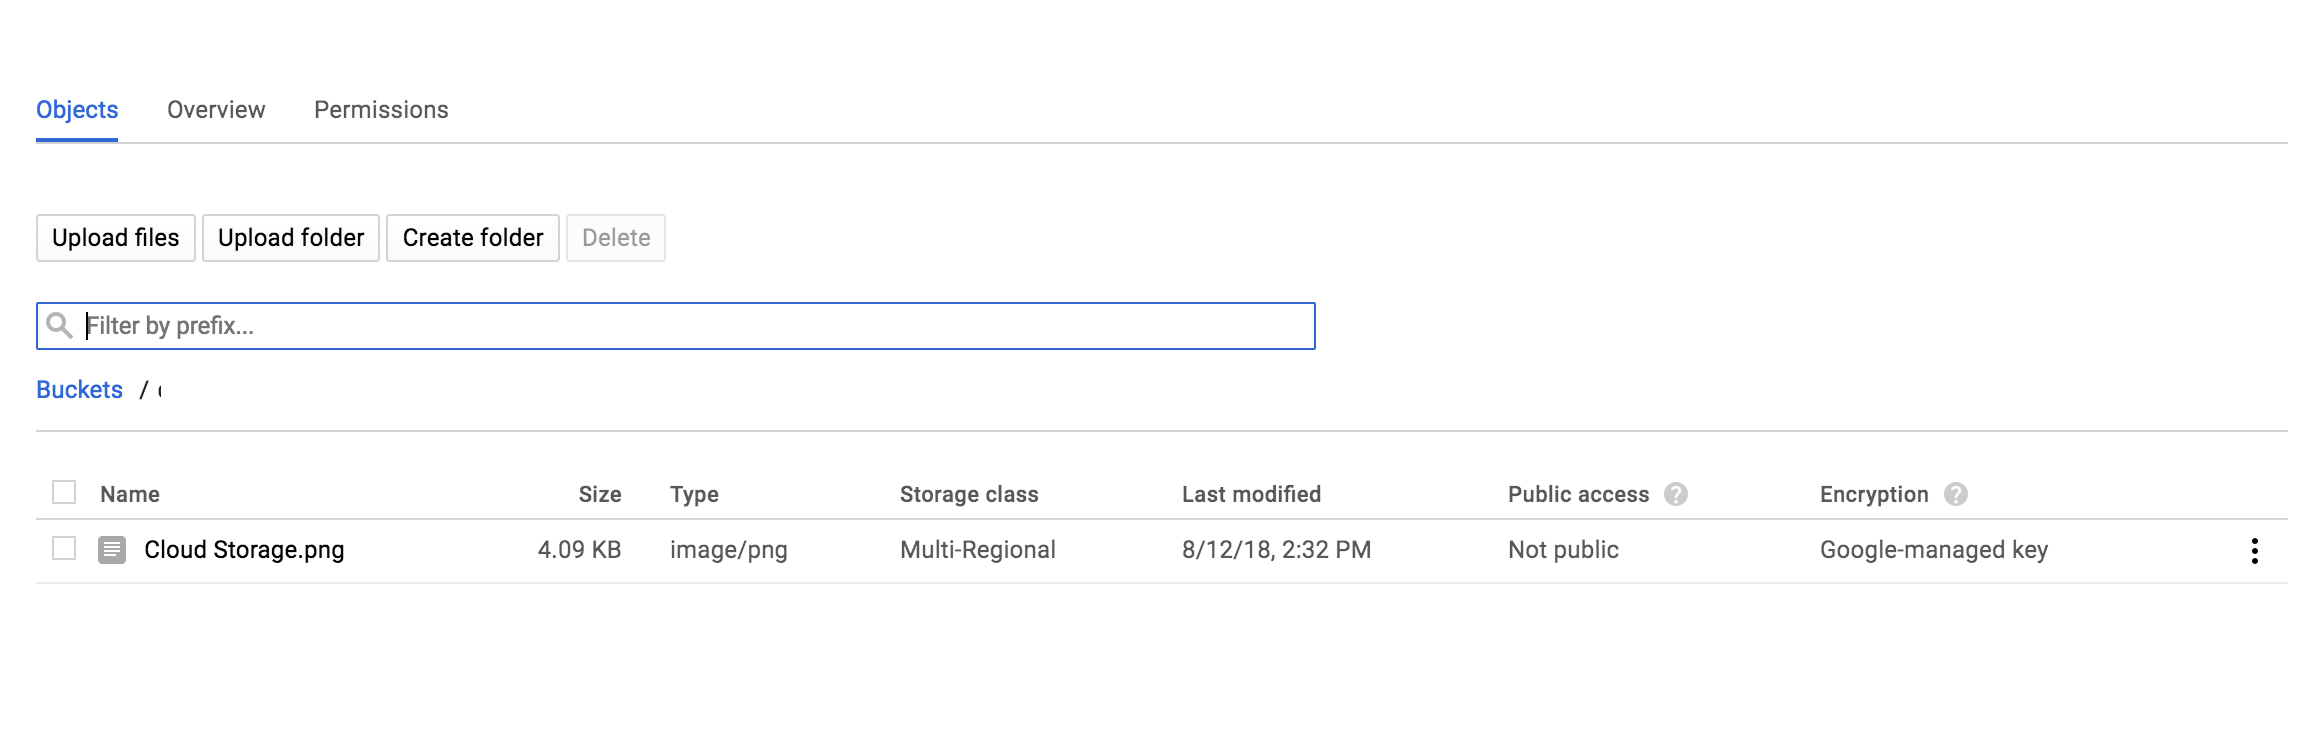Click the search magnifier icon in filter box
Image resolution: width=2324 pixels, height=752 pixels.
[x=59, y=326]
